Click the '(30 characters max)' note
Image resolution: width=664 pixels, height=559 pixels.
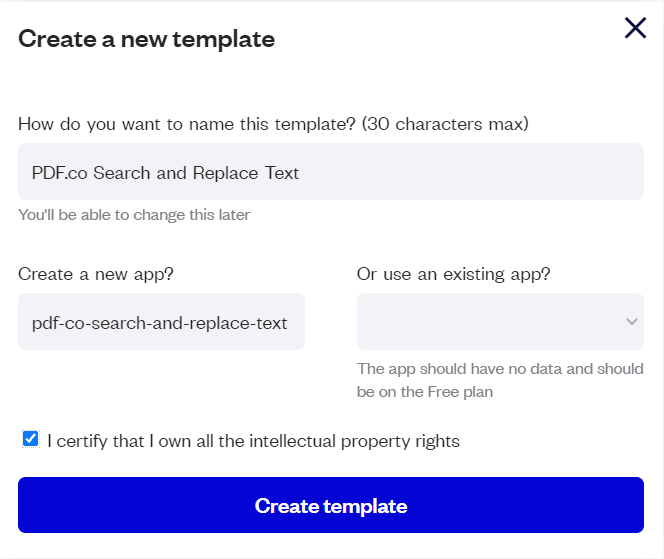(445, 124)
